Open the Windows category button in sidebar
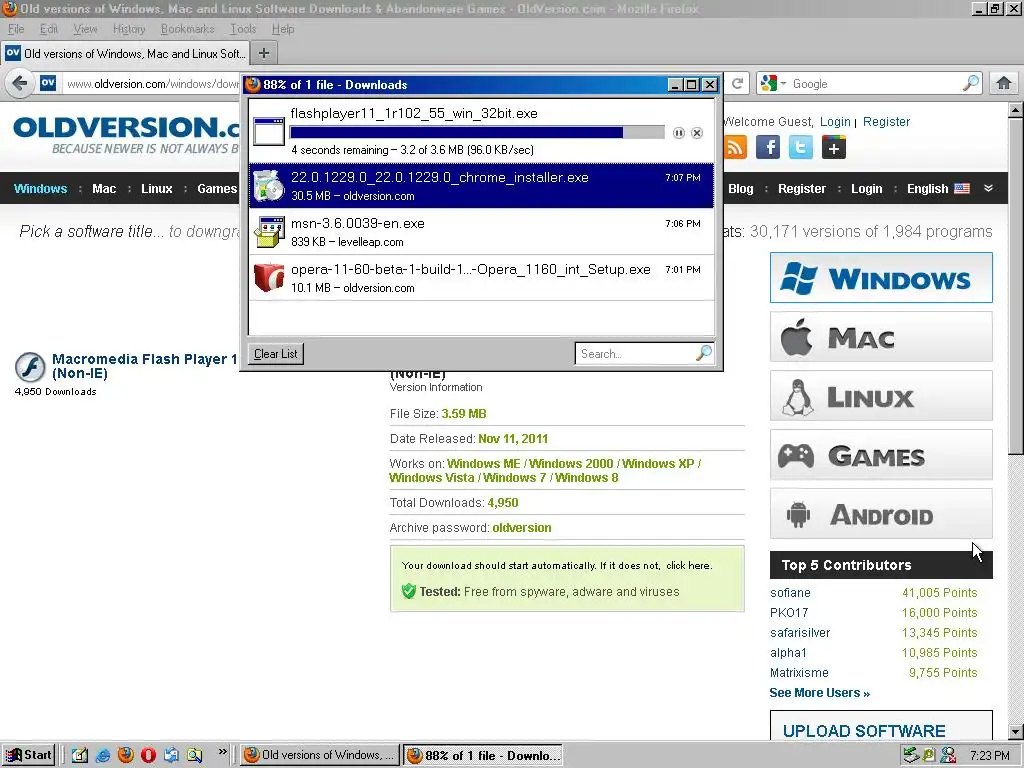The image size is (1024, 768). 881,278
